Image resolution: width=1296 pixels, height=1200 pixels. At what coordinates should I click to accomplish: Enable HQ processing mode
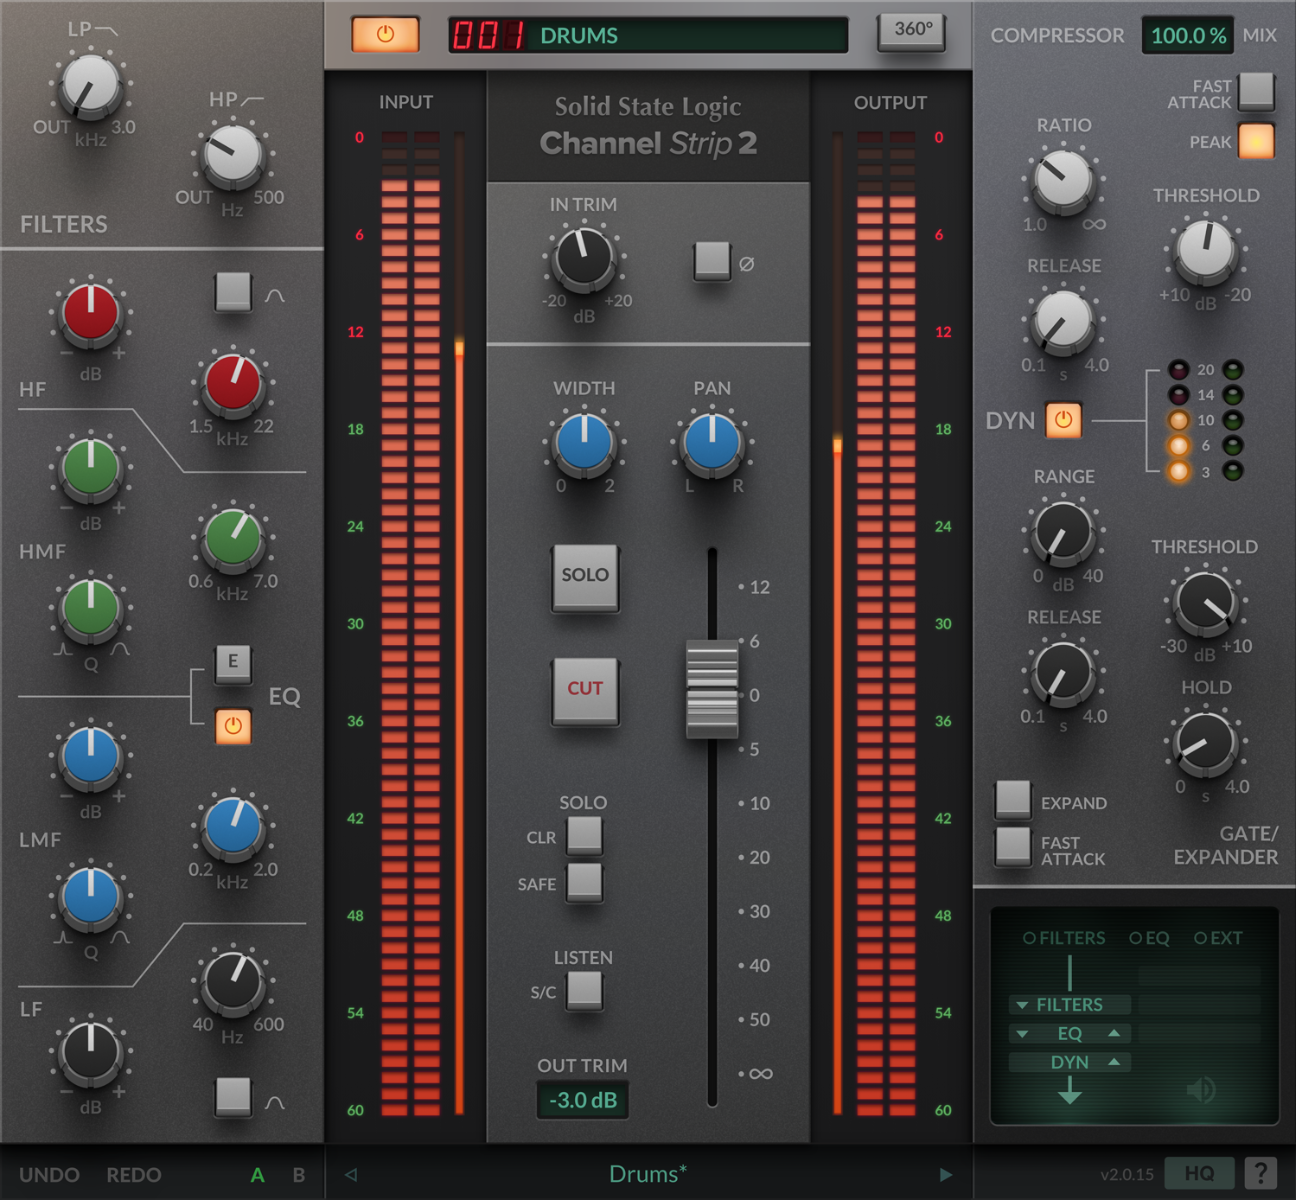[1199, 1174]
